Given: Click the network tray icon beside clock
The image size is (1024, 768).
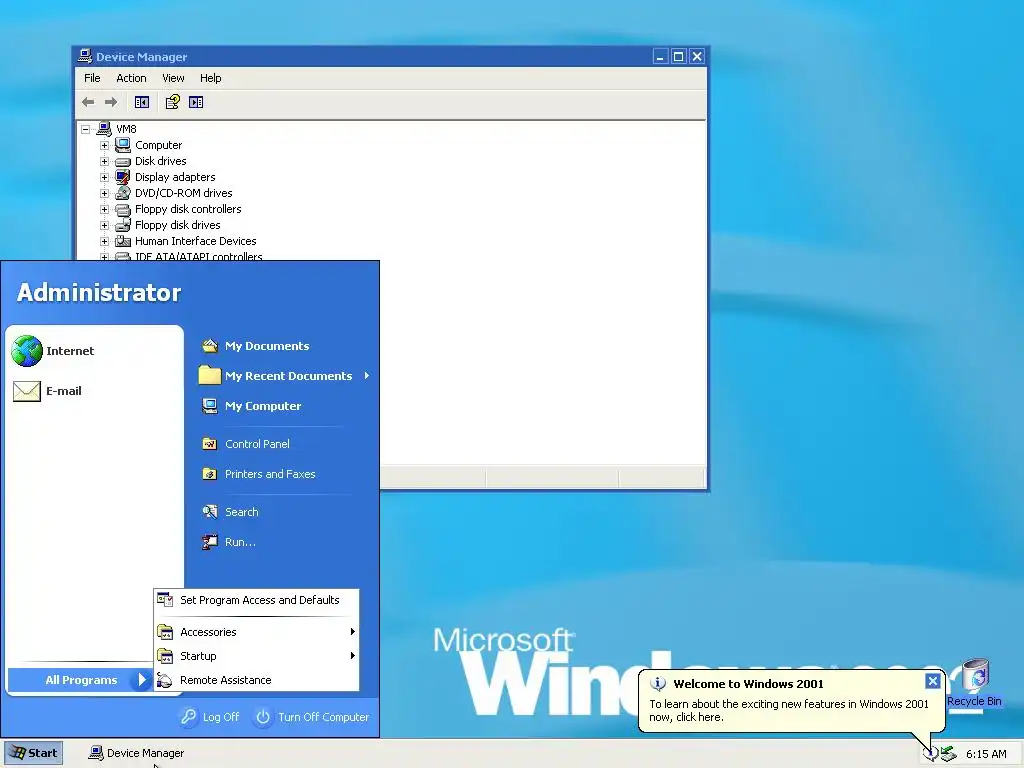Looking at the screenshot, I should pos(949,754).
